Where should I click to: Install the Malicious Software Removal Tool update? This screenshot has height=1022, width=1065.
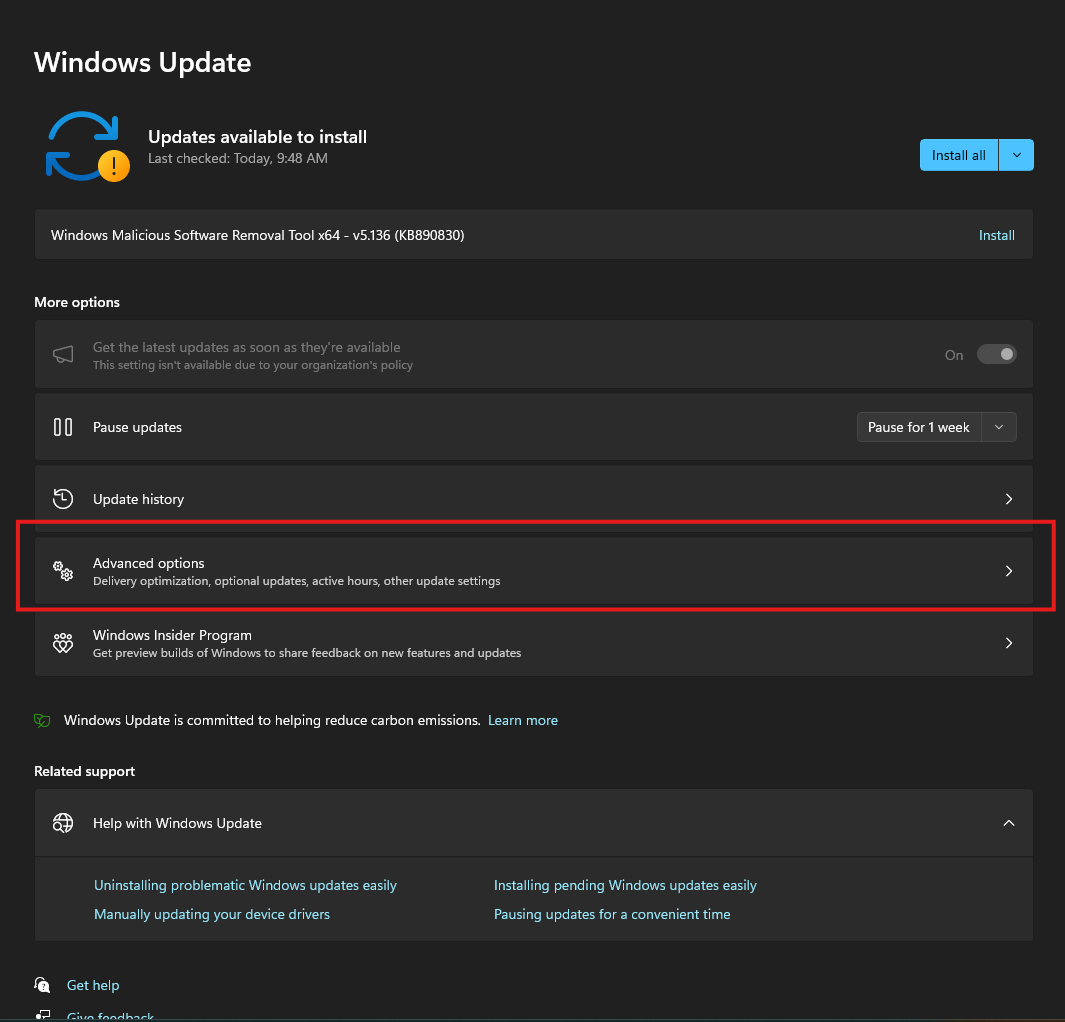996,235
